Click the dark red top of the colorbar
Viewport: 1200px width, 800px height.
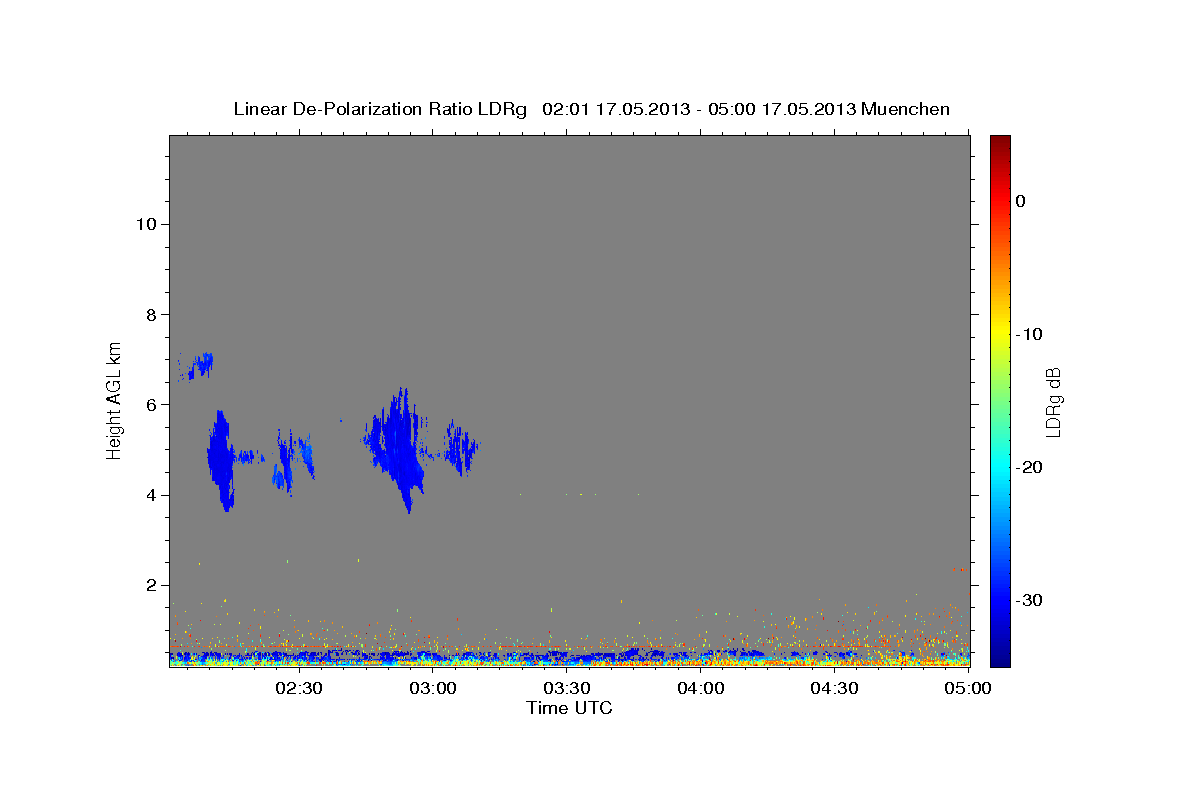[x=1000, y=142]
